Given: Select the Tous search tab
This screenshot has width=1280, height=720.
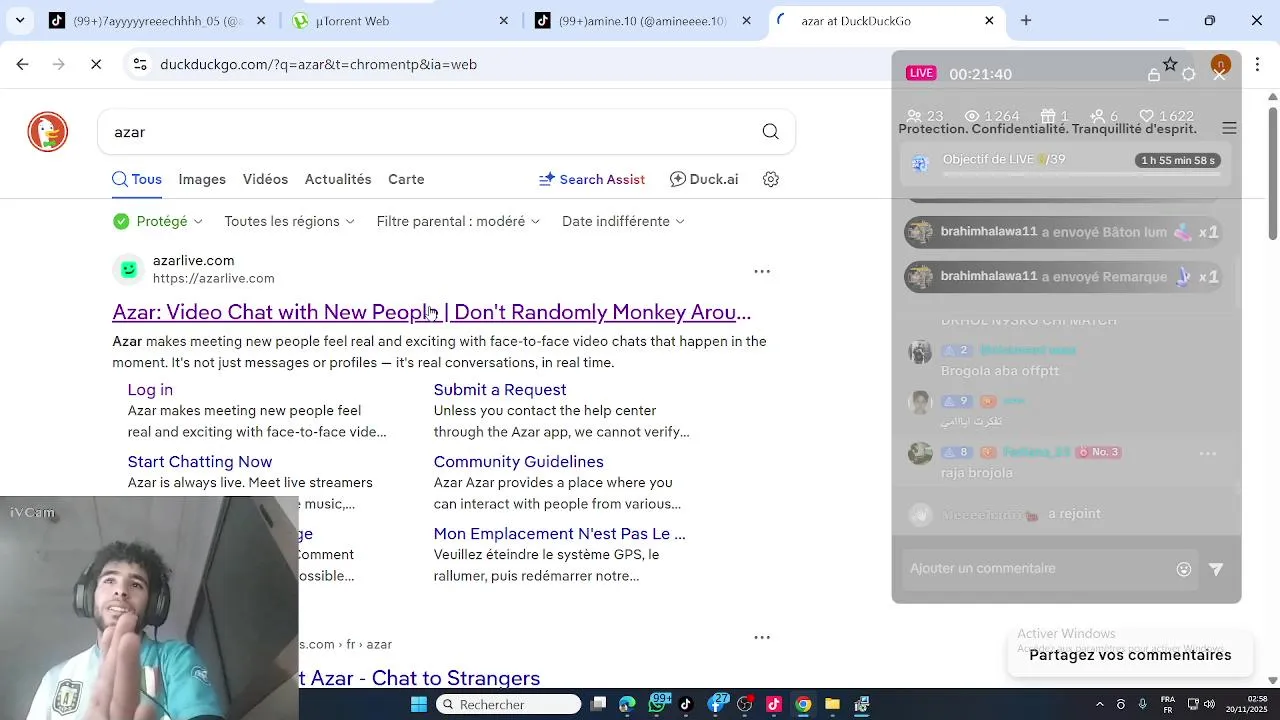Looking at the screenshot, I should click(x=137, y=179).
